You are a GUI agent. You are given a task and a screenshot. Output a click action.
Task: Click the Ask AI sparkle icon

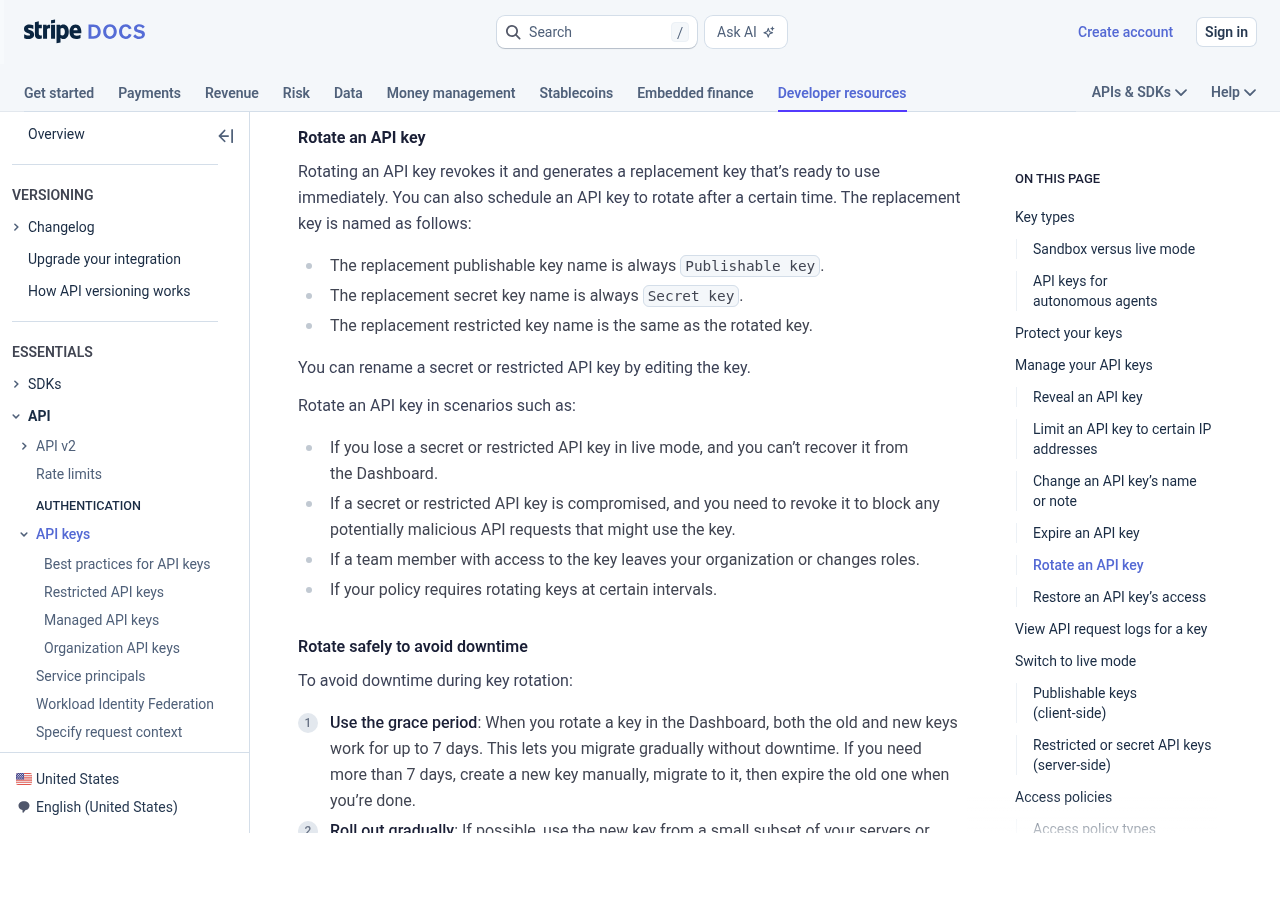click(769, 32)
